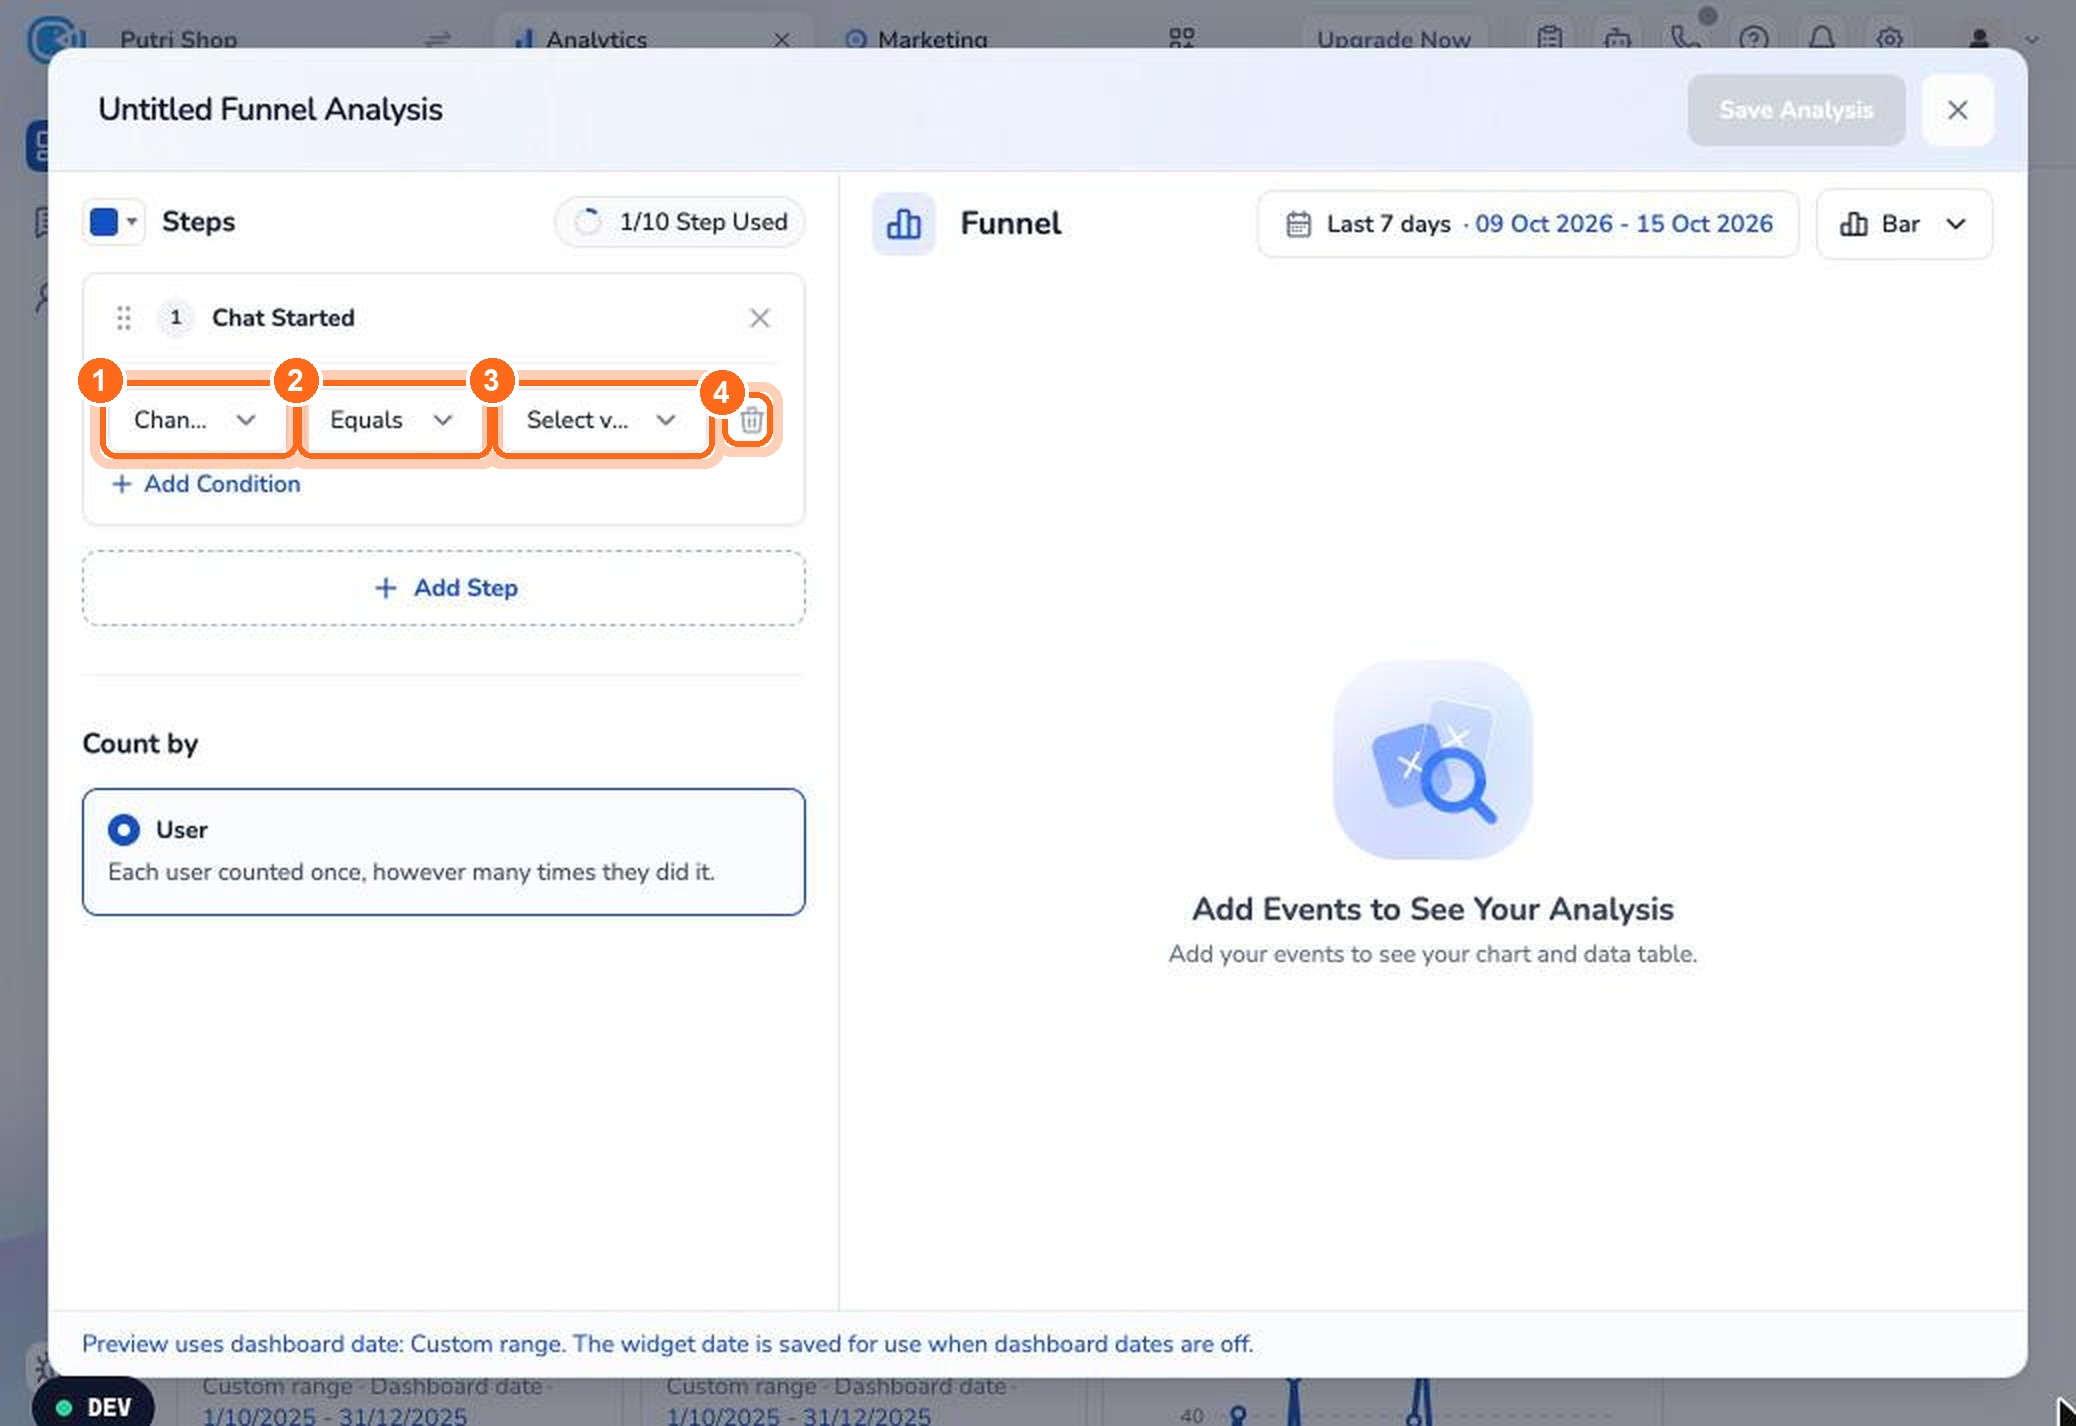Viewport: 2076px width, 1426px height.
Task: Open the Select value dropdown
Action: tap(601, 420)
